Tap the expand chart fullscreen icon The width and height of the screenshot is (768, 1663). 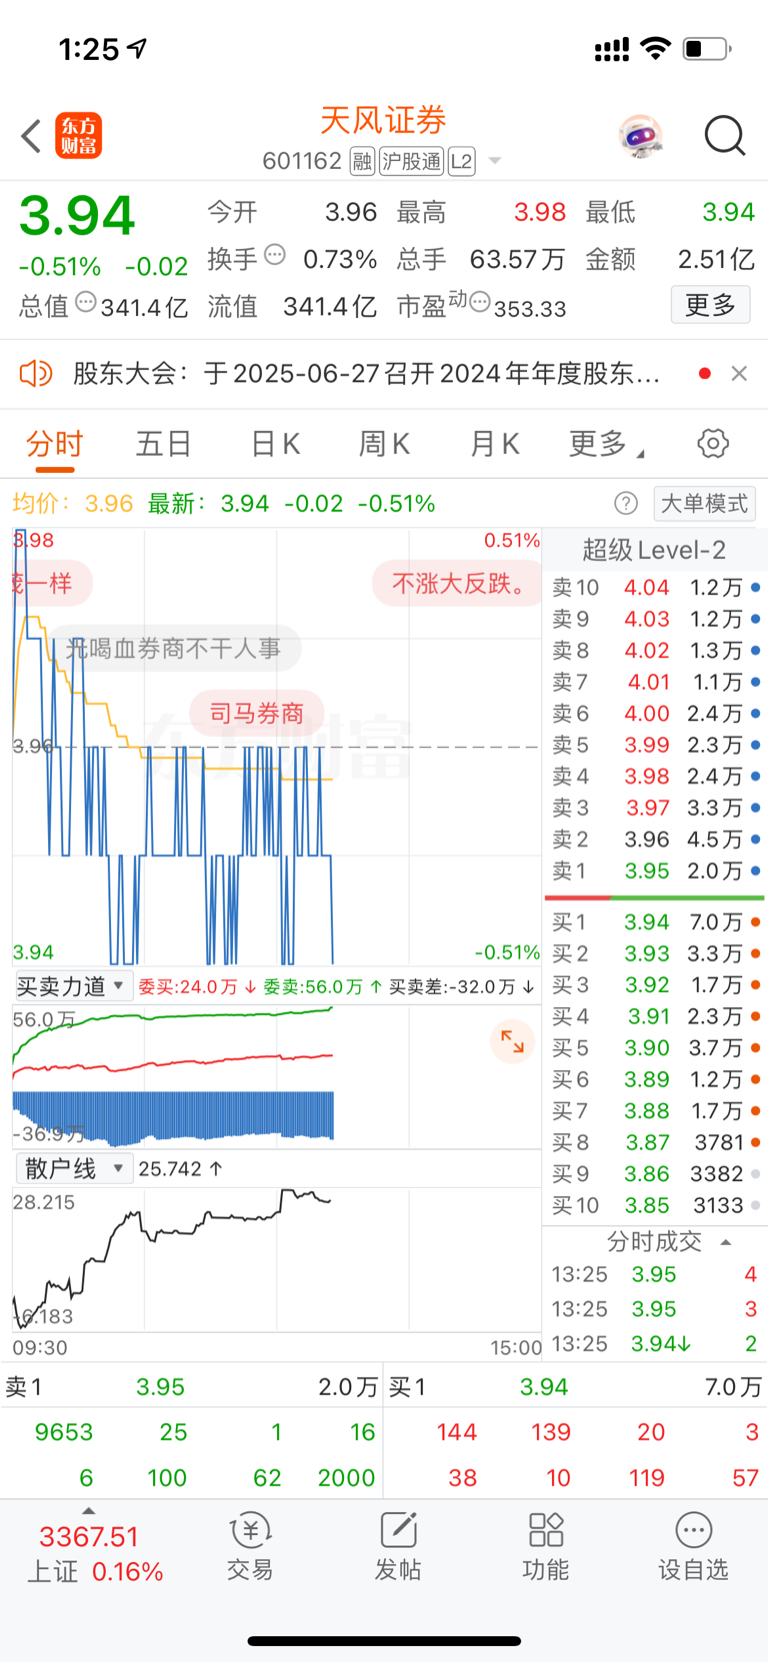point(512,1041)
